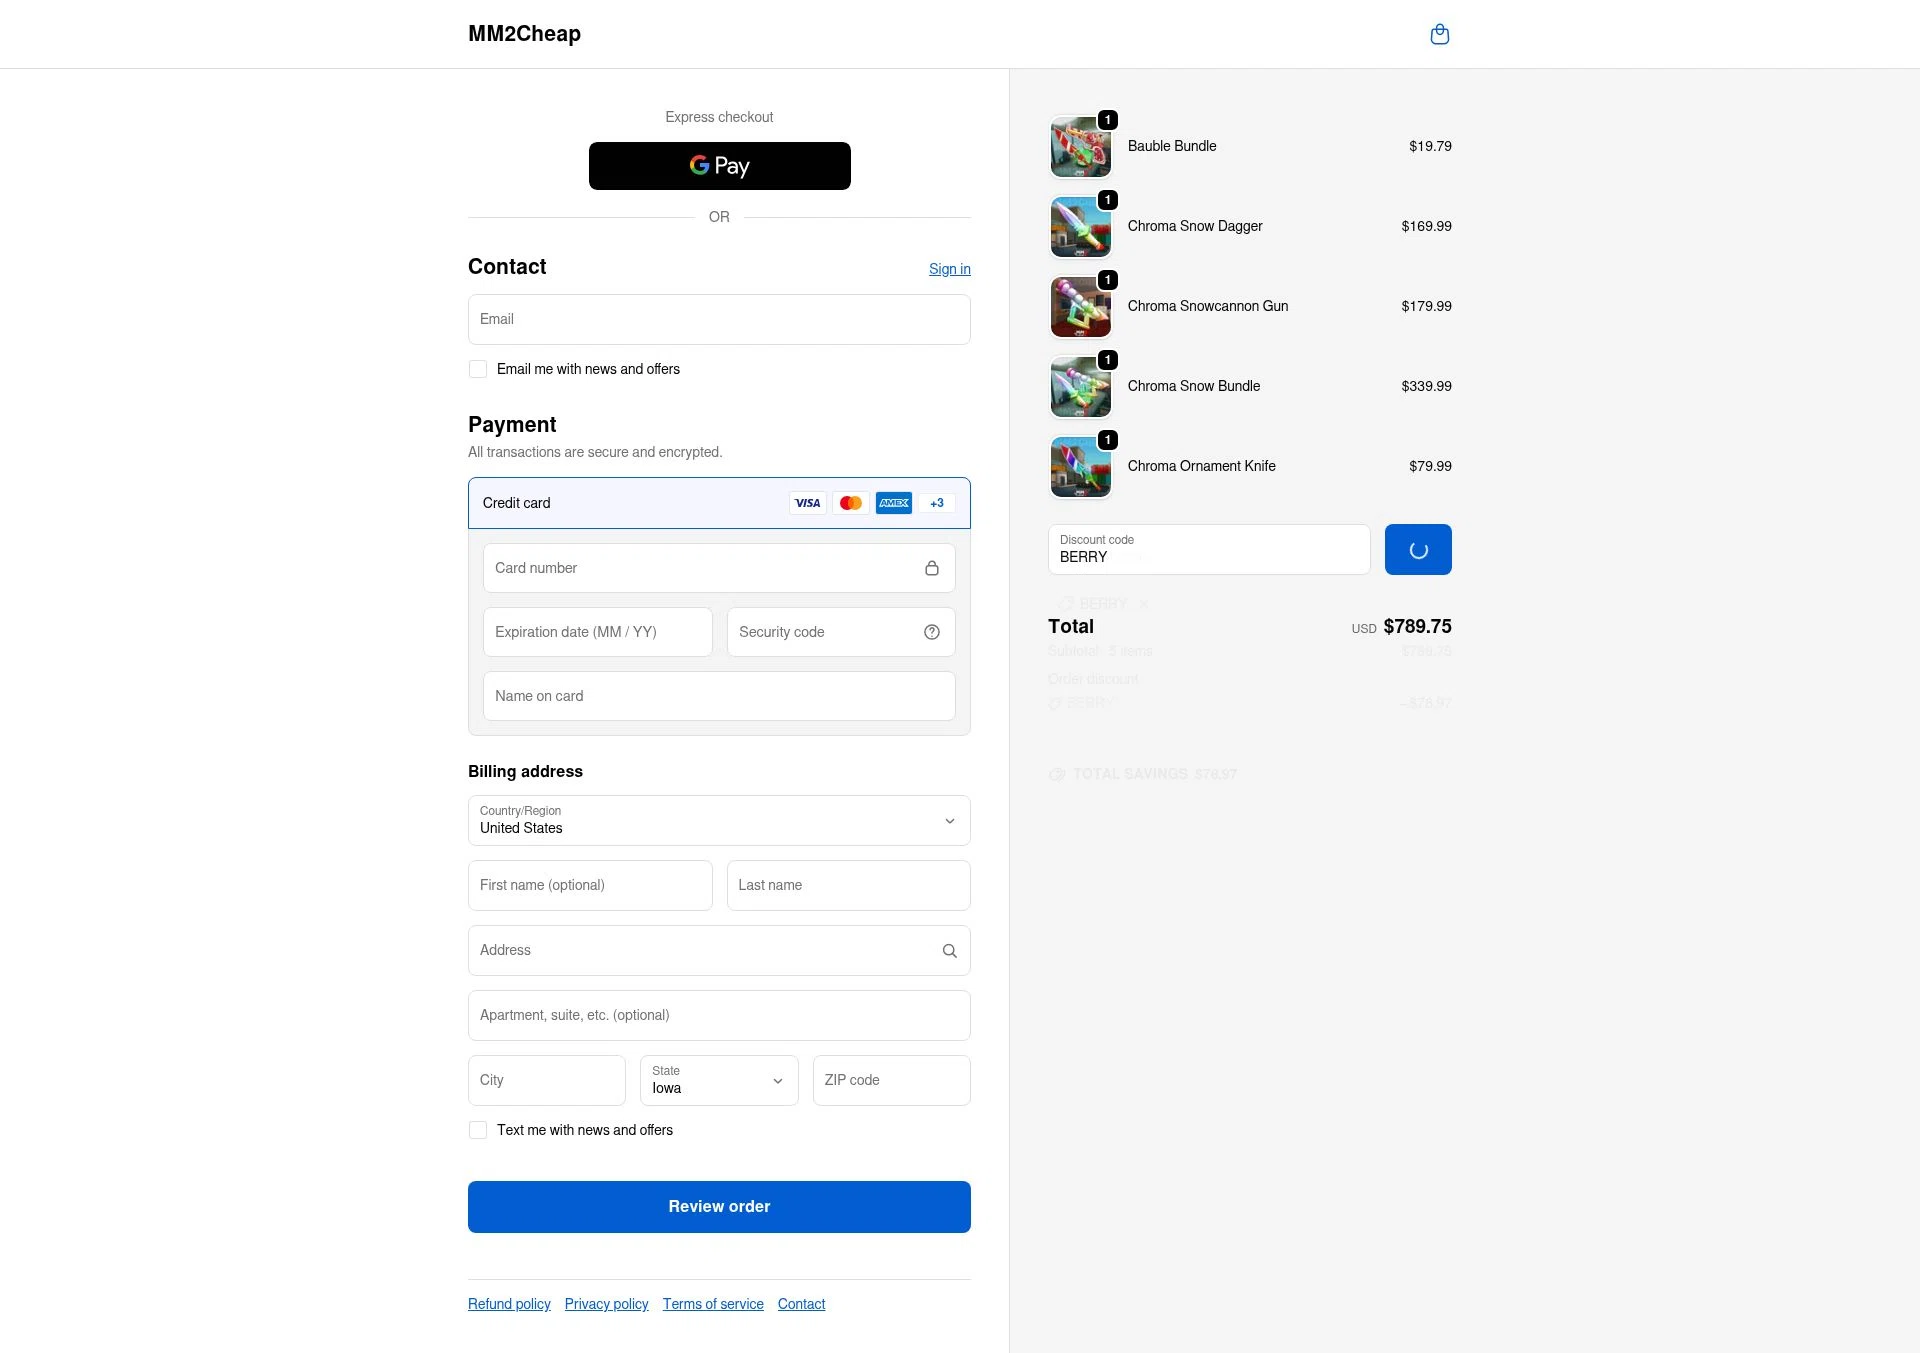1920x1353 pixels.
Task: Open the Sign in link
Action: pyautogui.click(x=949, y=268)
